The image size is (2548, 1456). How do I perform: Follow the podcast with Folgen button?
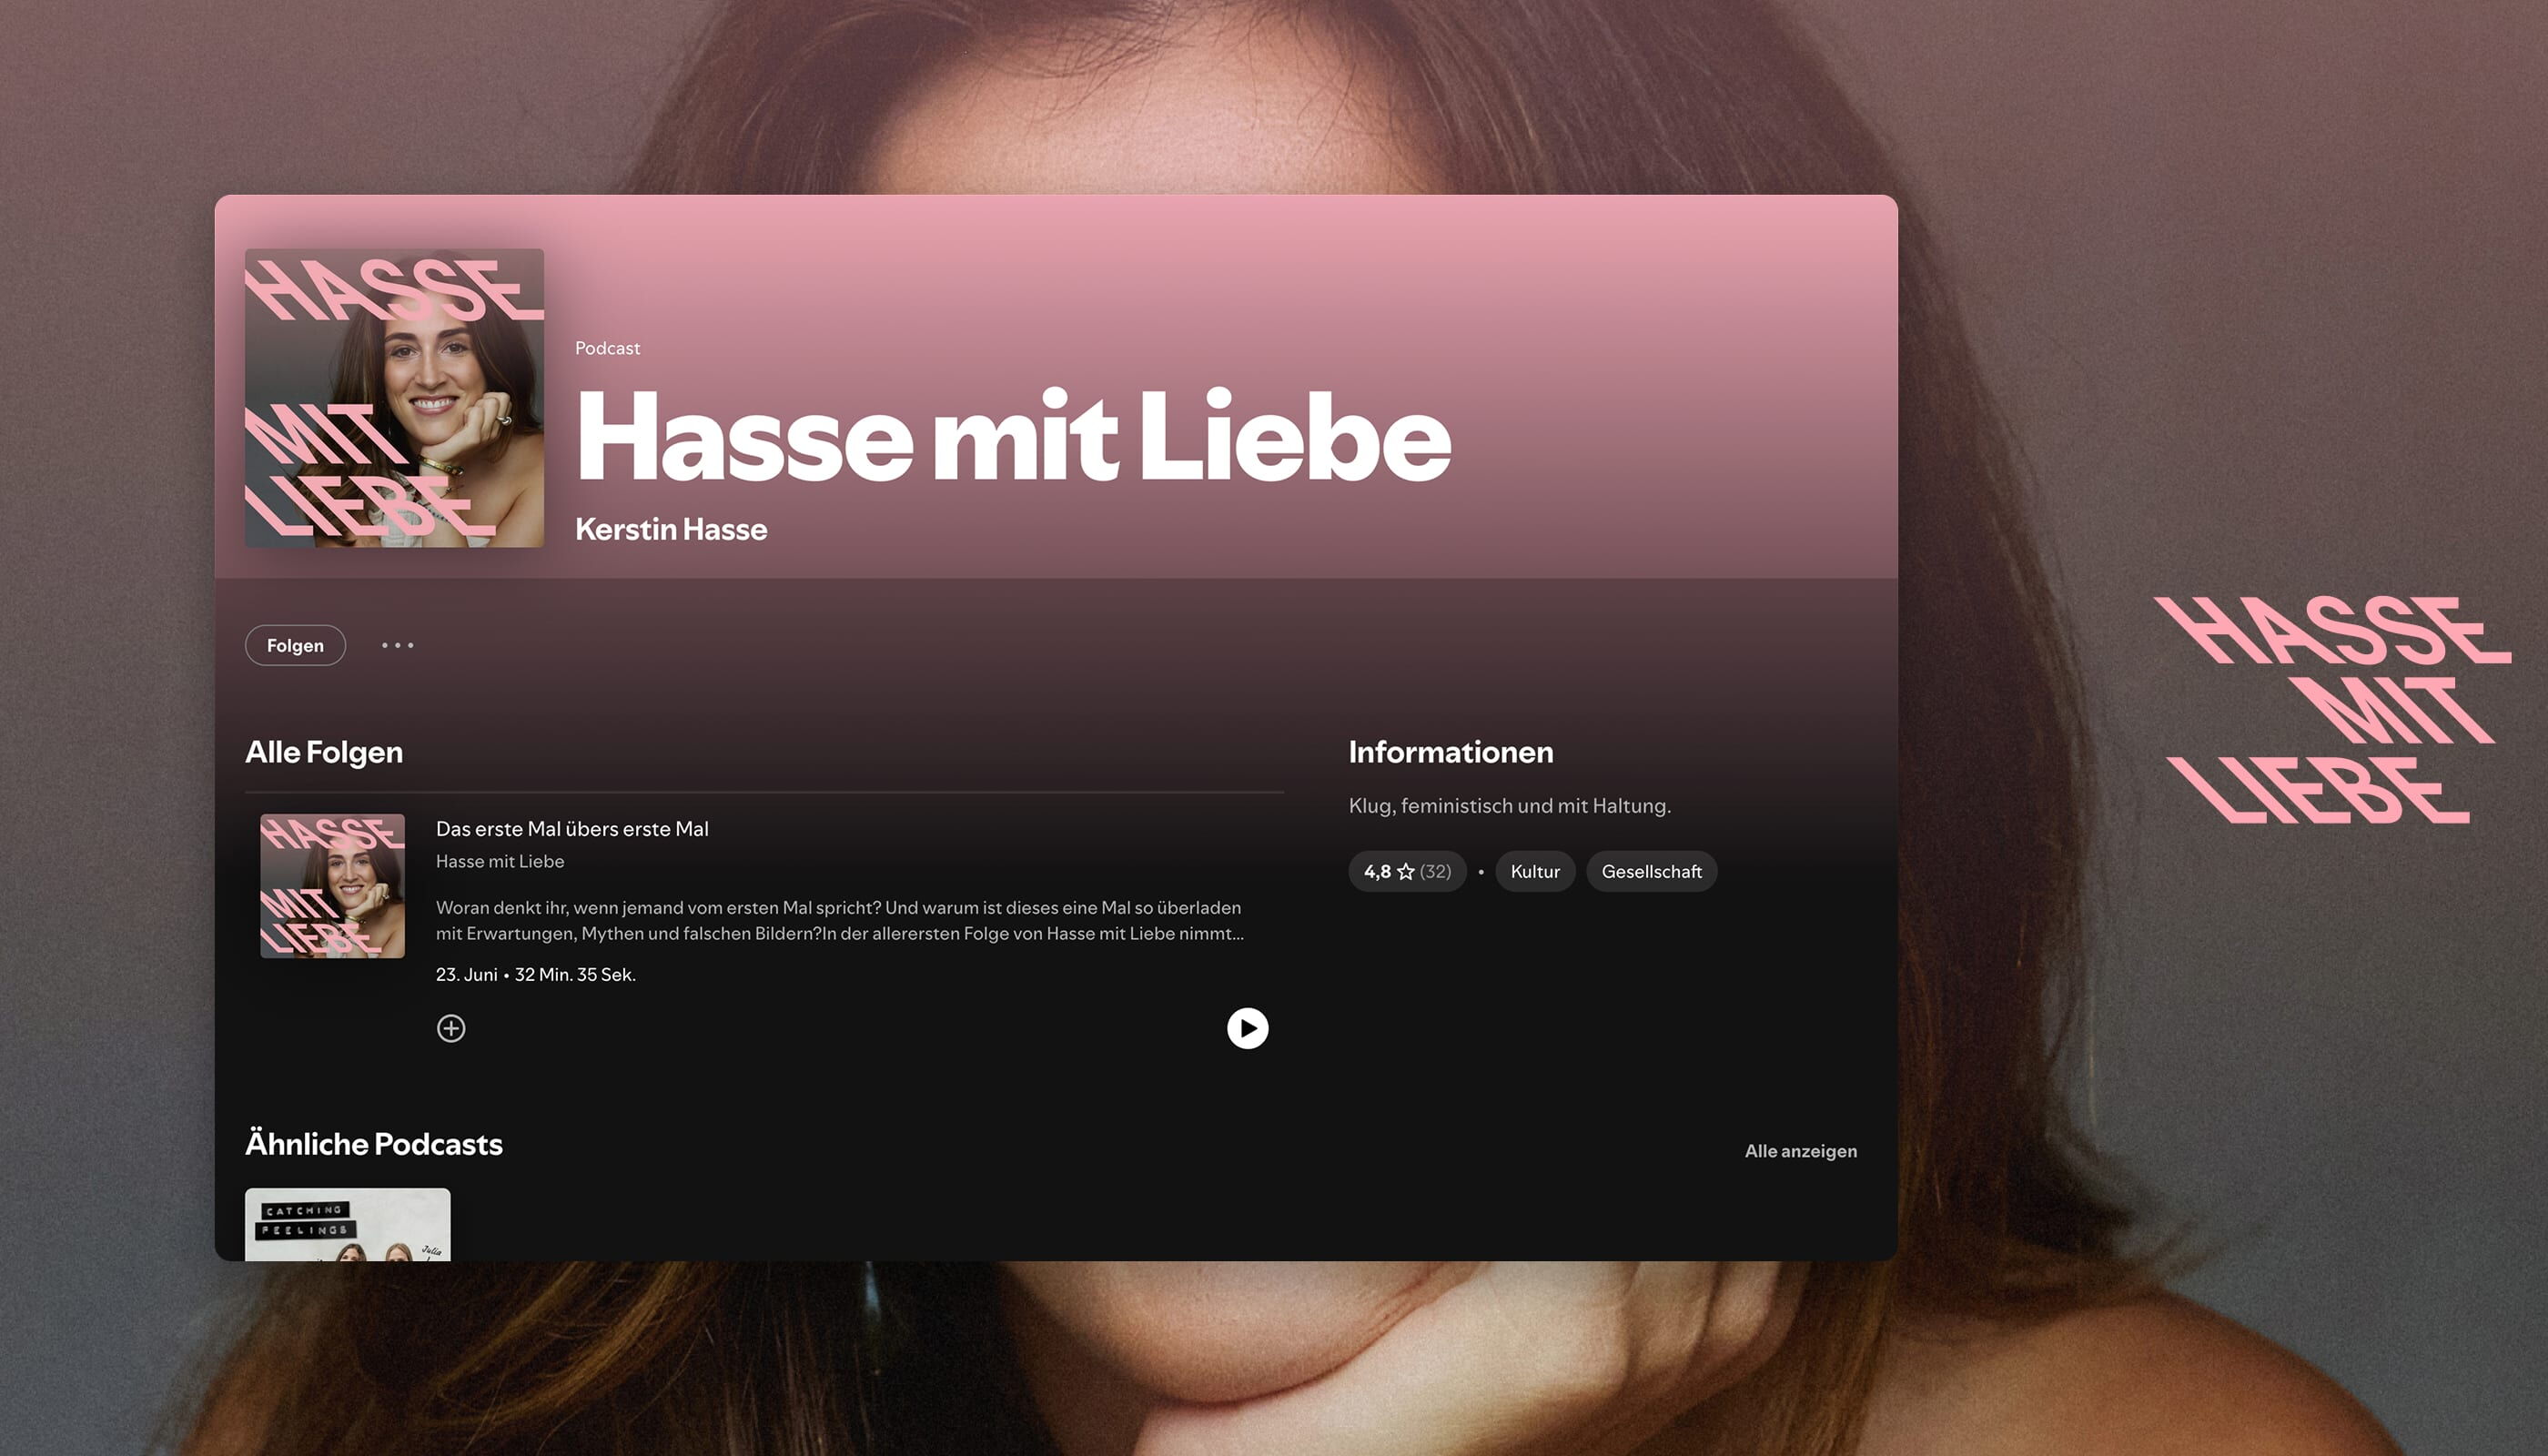pyautogui.click(x=295, y=645)
